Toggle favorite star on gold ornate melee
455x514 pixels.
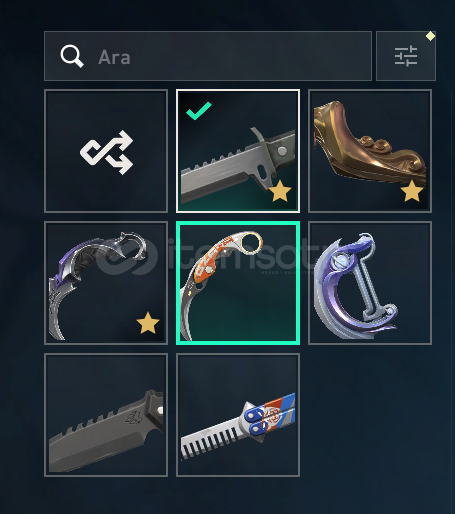coord(412,191)
